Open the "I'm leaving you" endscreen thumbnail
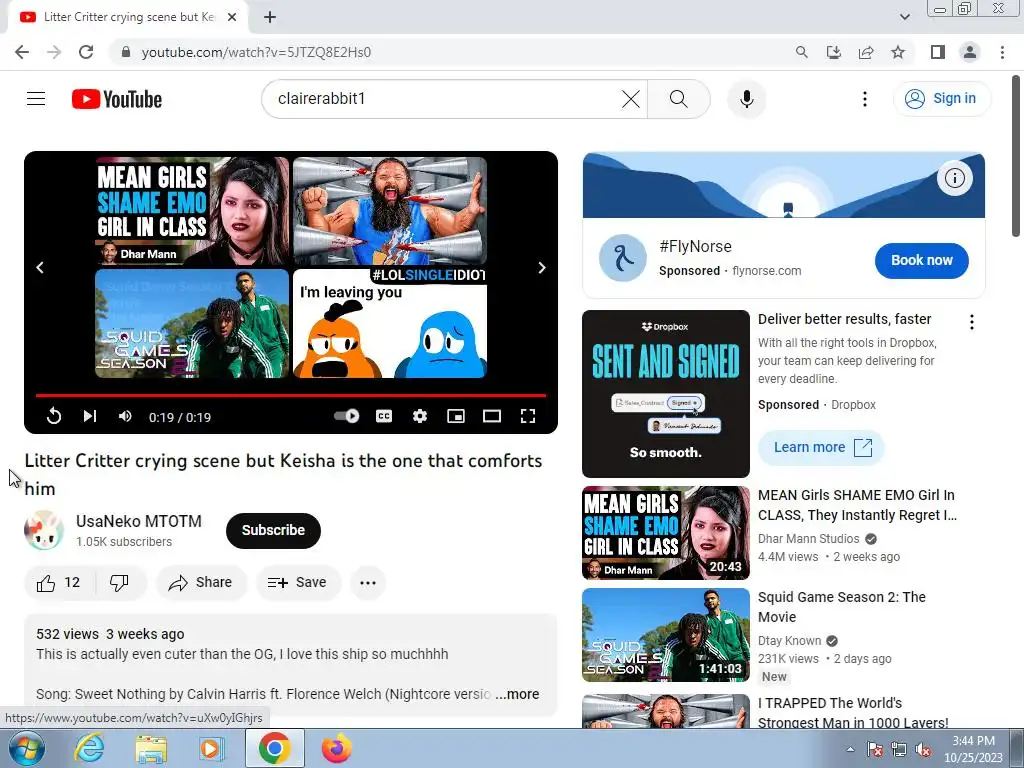Viewport: 1024px width, 768px height. (390, 323)
